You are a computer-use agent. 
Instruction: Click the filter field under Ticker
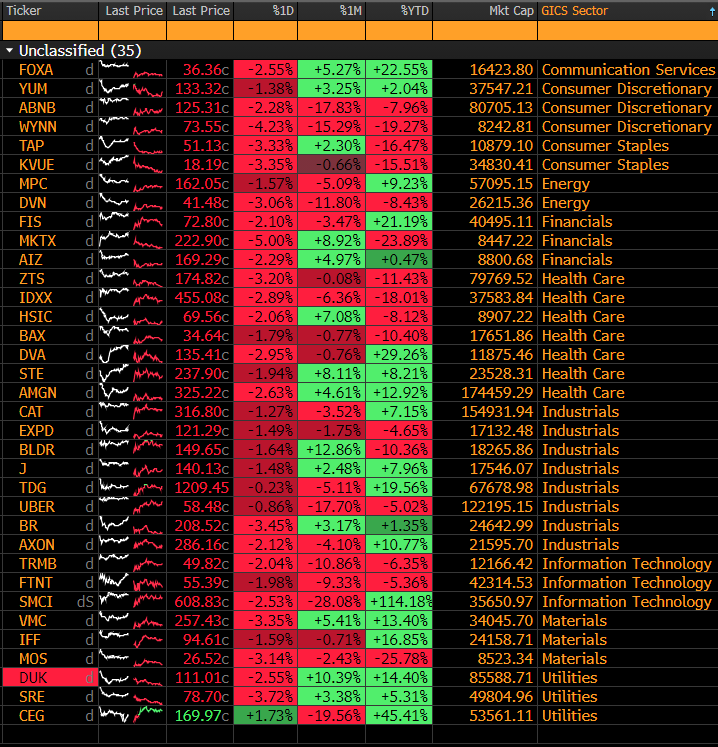[51, 31]
